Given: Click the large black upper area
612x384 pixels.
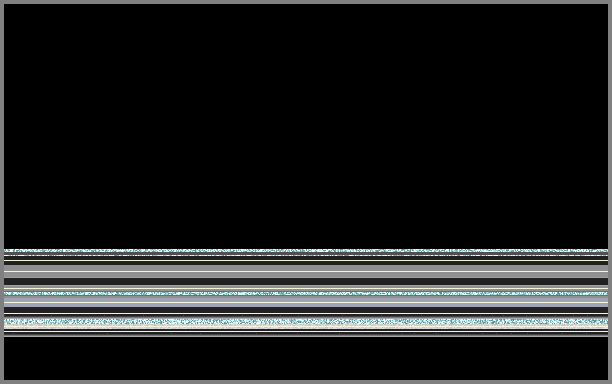Looking at the screenshot, I should pos(306,126).
